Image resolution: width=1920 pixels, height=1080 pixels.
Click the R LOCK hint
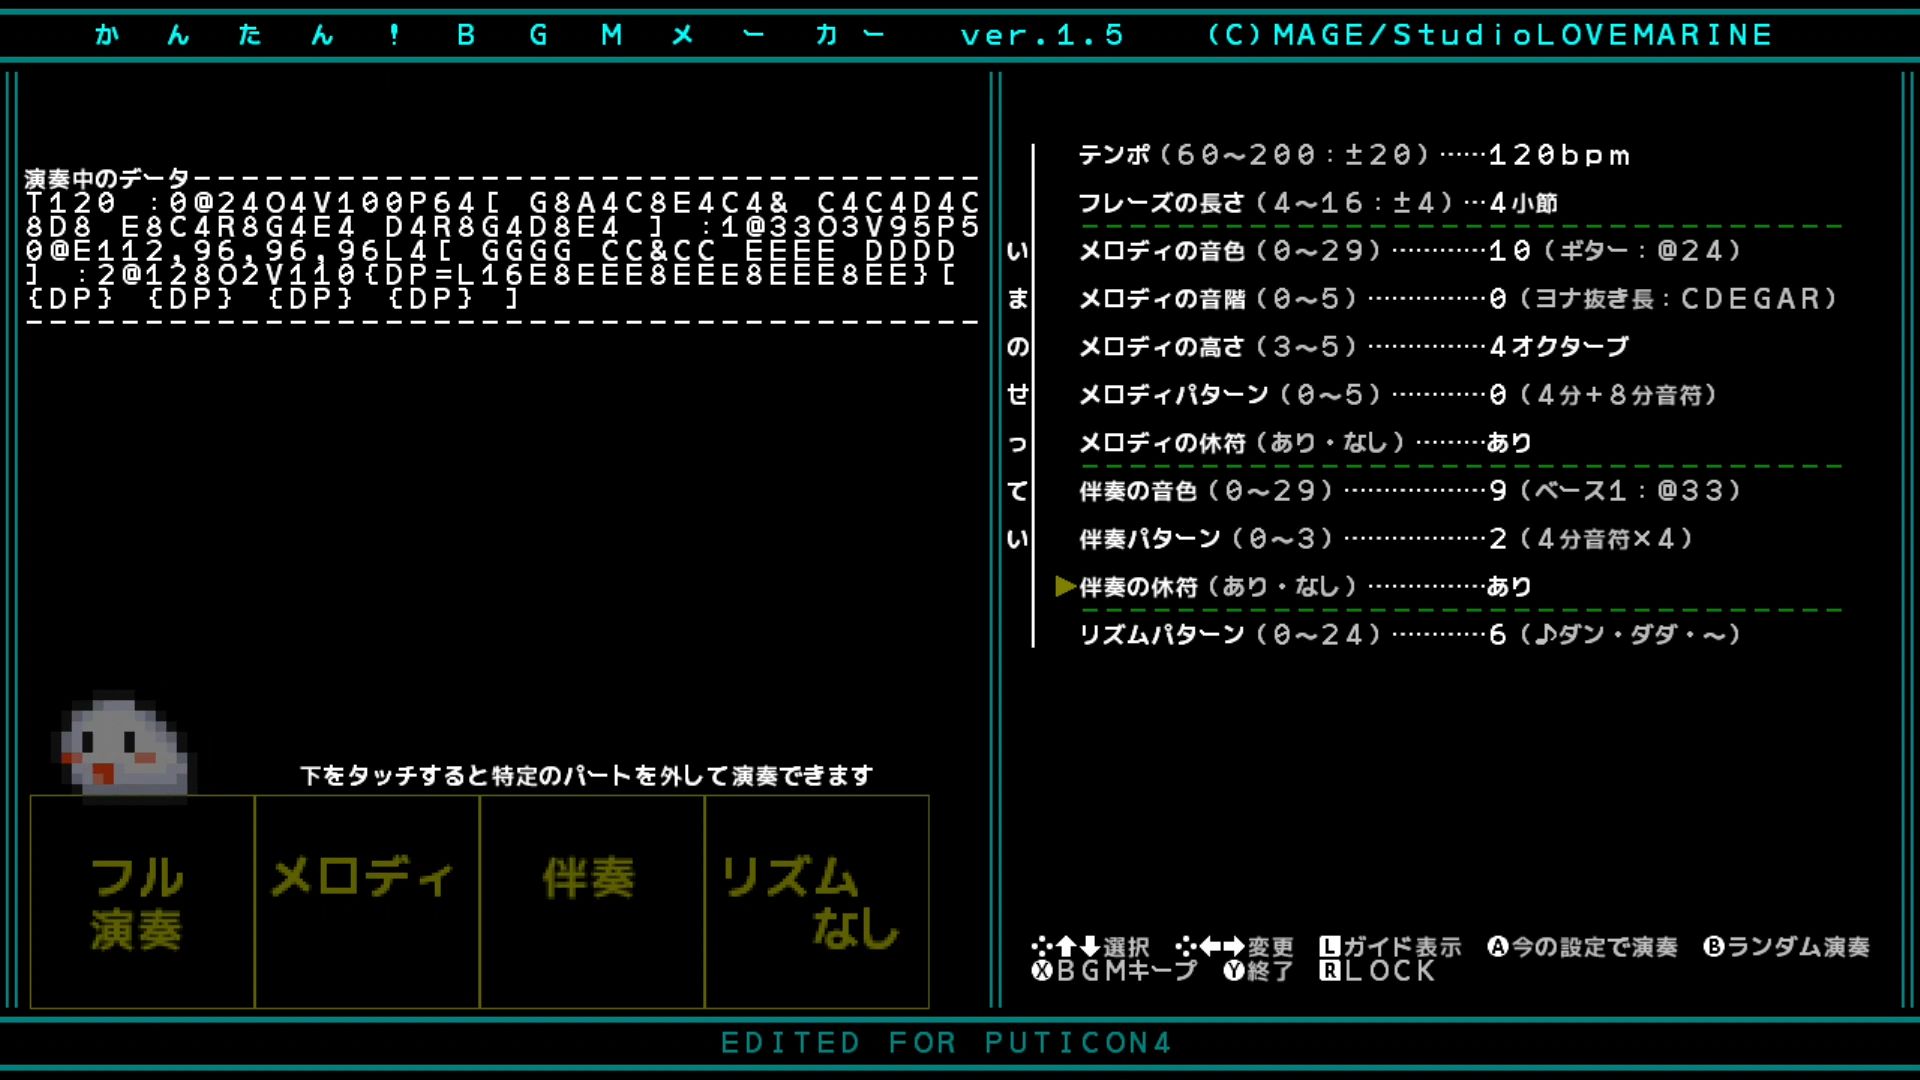1378,970
